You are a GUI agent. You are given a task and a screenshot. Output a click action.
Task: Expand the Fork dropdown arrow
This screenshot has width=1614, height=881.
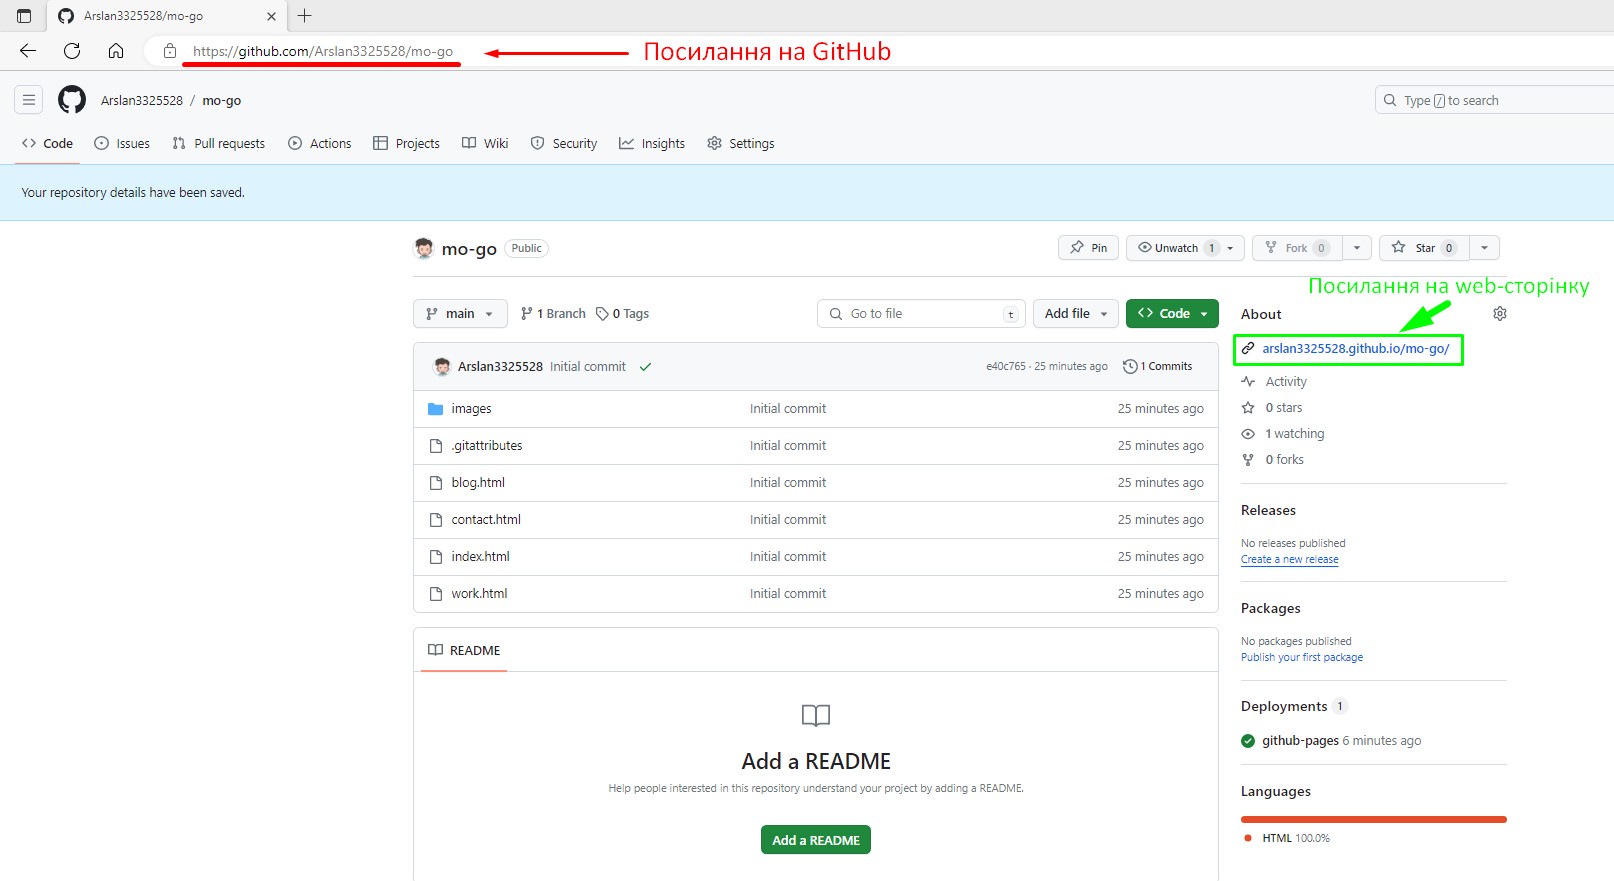(1356, 248)
